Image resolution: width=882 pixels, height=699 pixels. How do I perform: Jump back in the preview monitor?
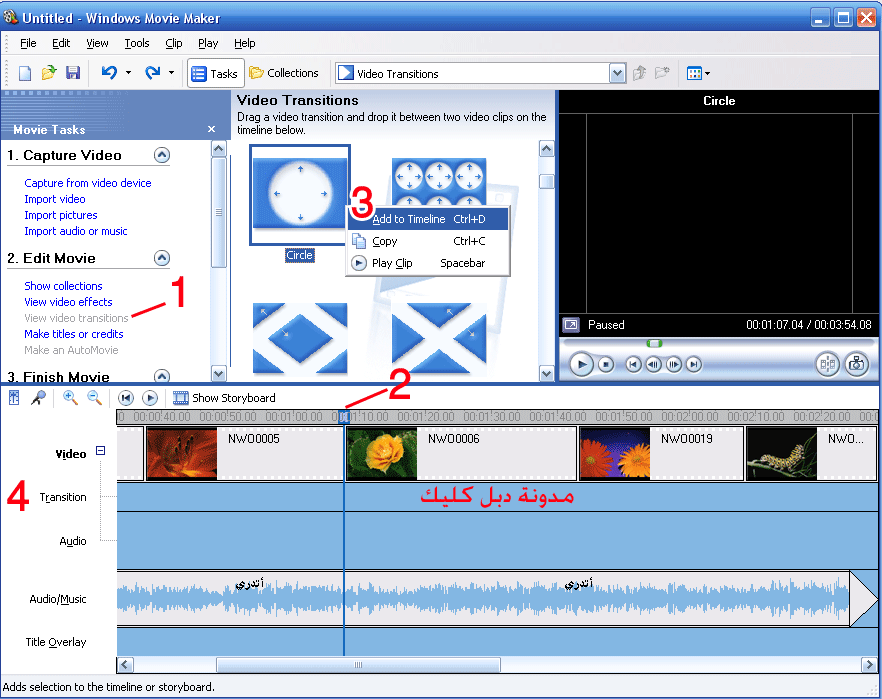click(633, 364)
